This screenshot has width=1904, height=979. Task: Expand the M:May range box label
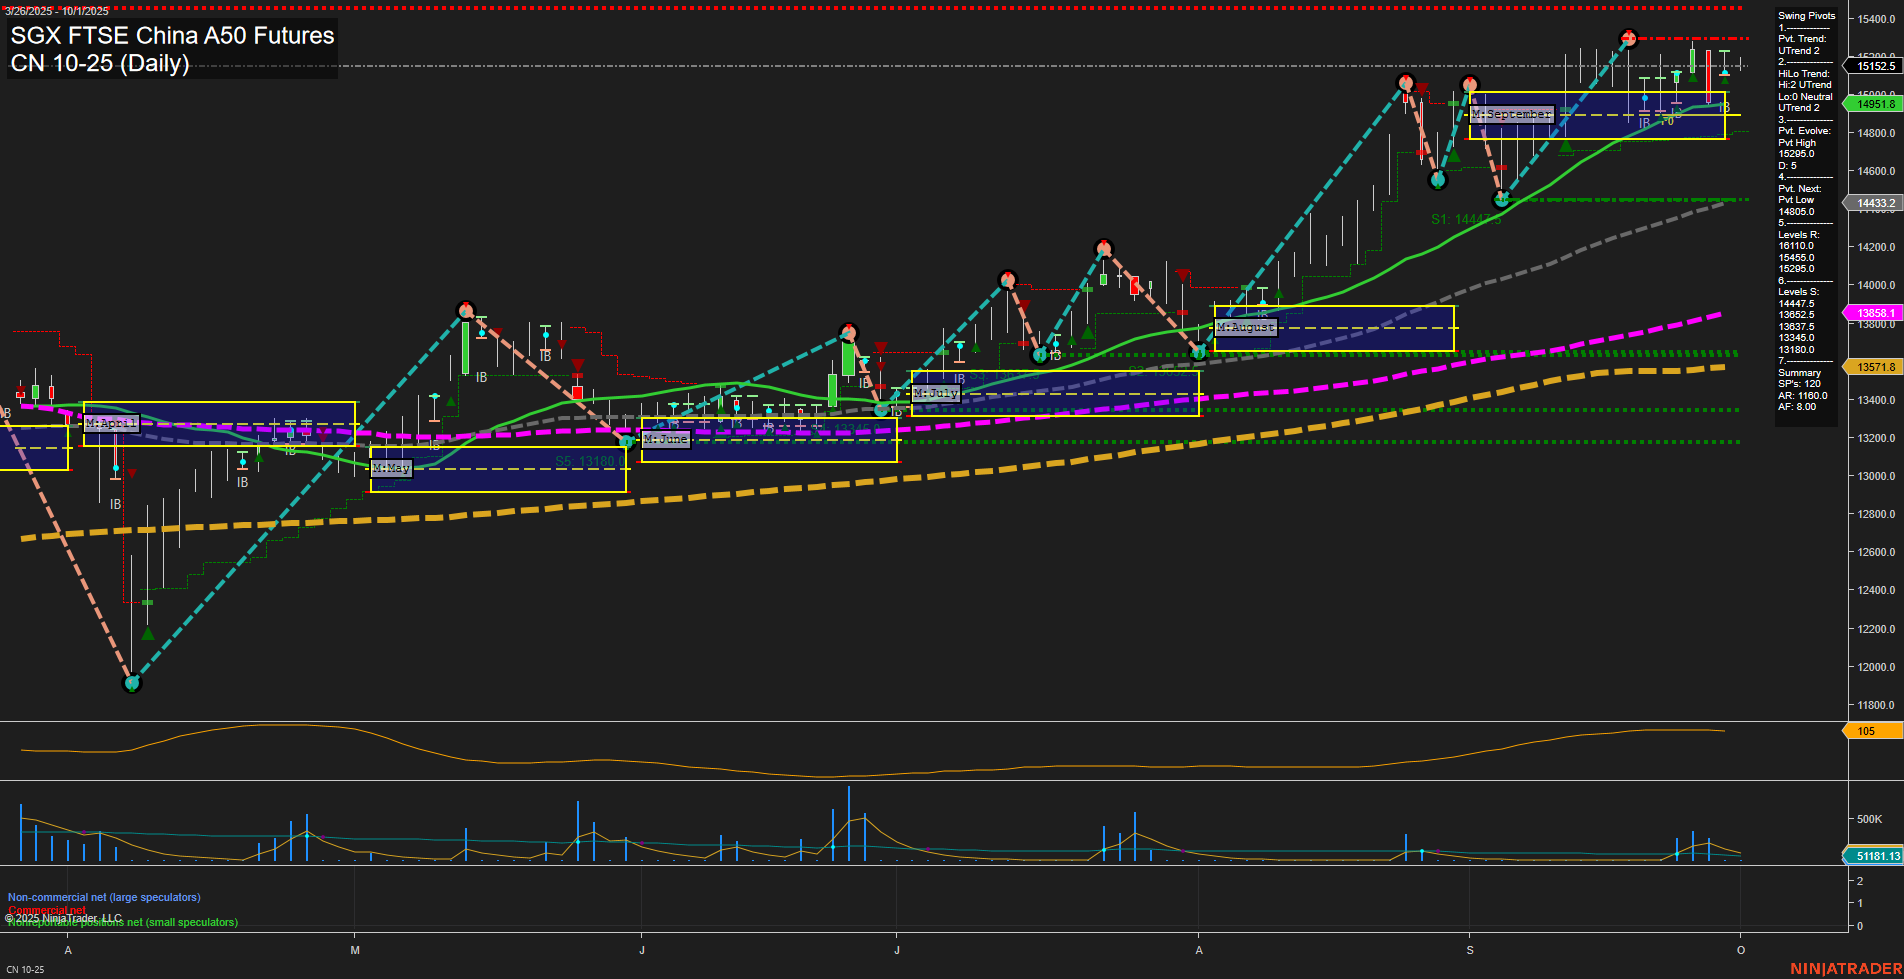[391, 468]
